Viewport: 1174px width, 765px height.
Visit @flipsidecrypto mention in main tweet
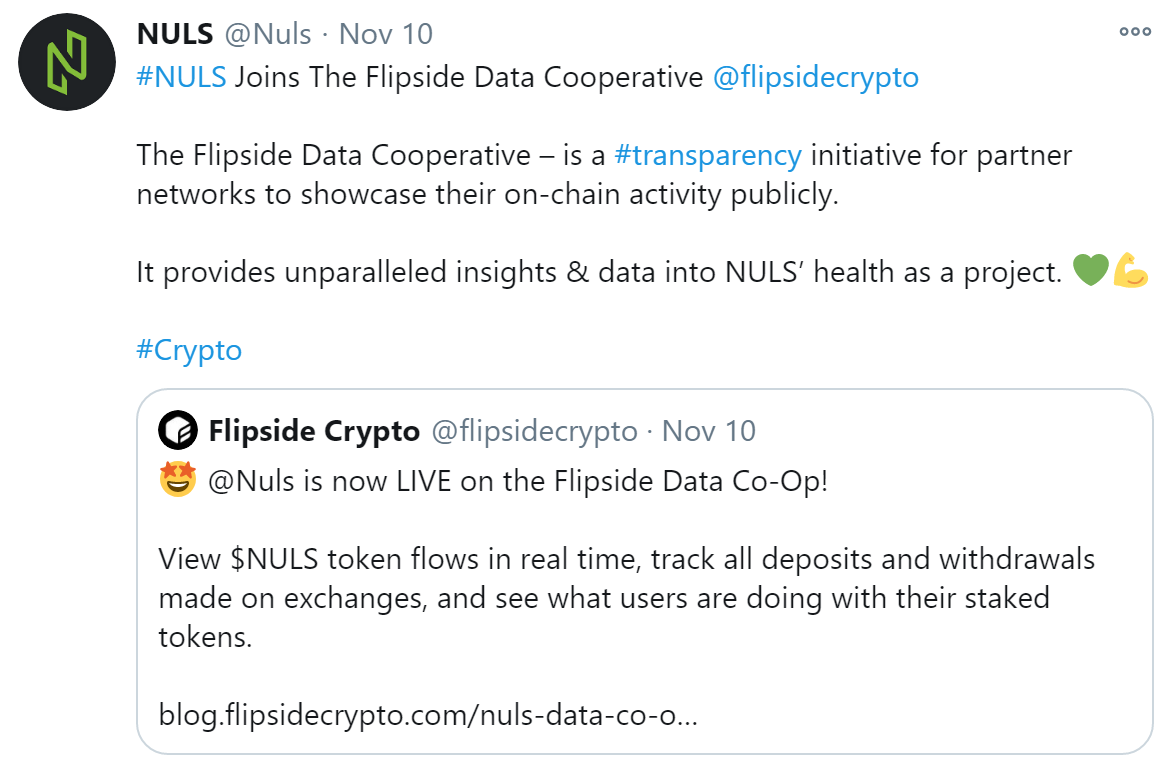(x=815, y=78)
